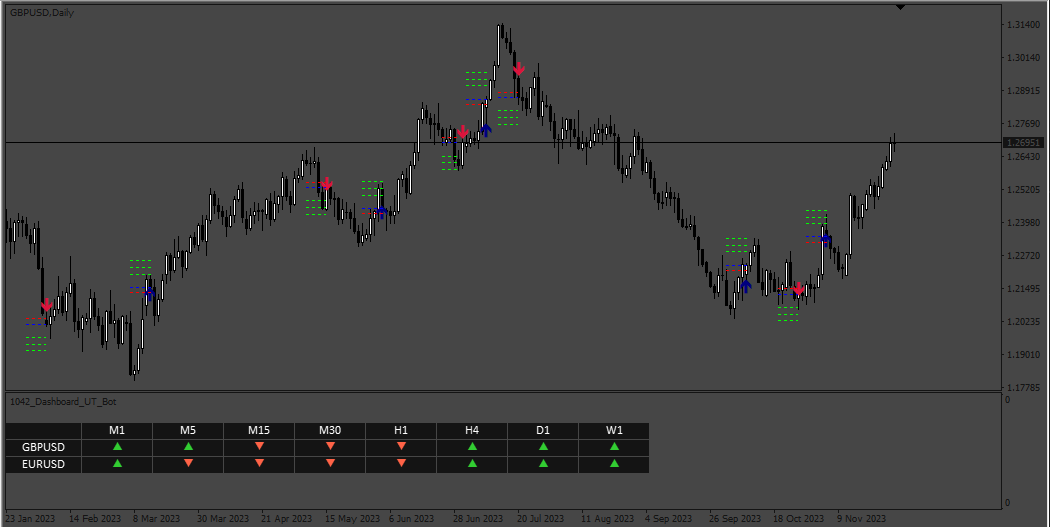
Task: Click the EURUSD symbol row label
Action: [44, 464]
